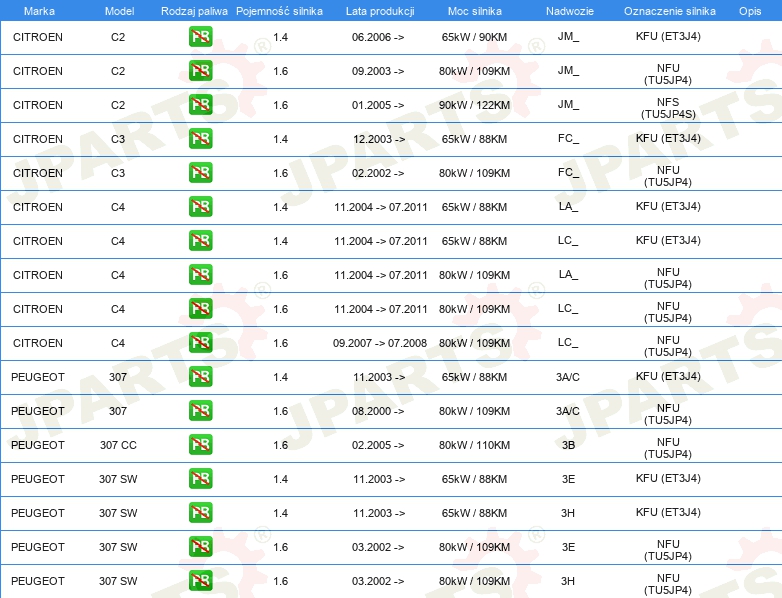Viewport: 782px width, 598px height.
Task: Select the production date '06.2006 ->'
Action: 378,37
